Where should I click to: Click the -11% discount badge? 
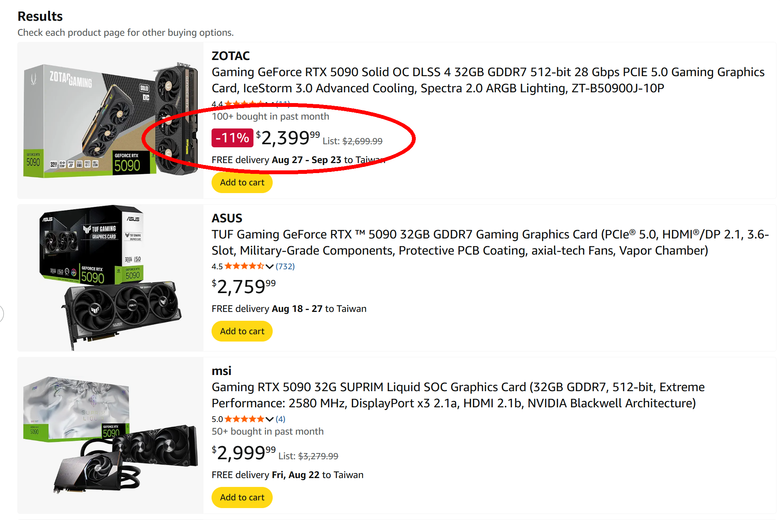click(x=232, y=138)
